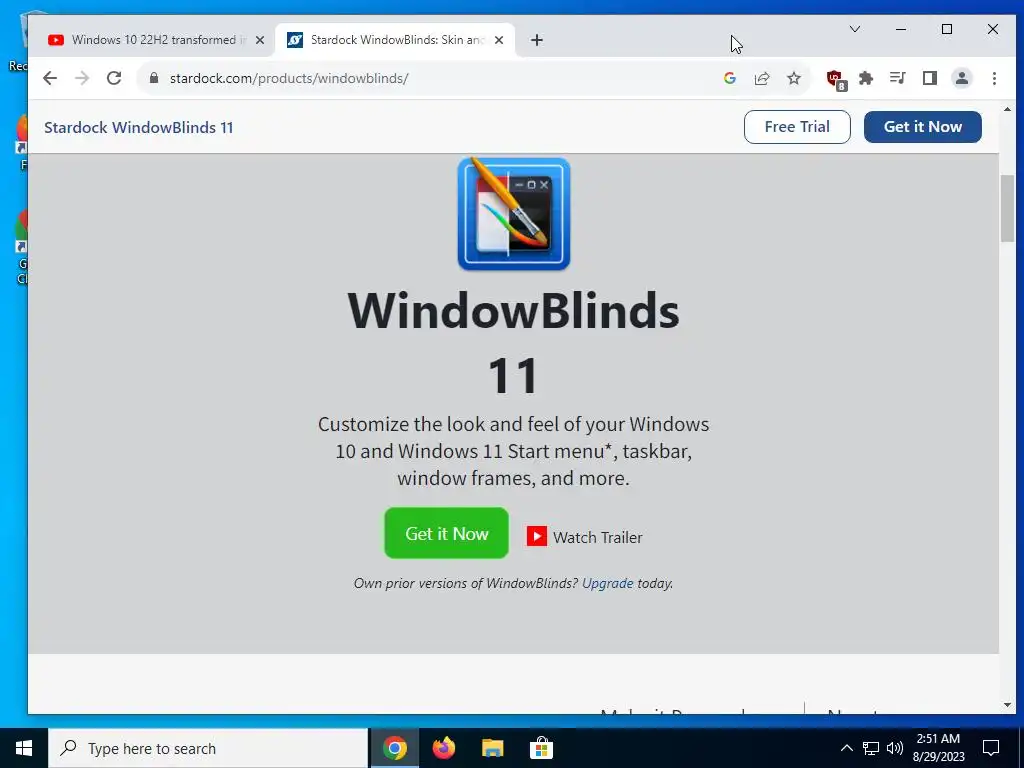Click the scrollbar up arrow
The width and height of the screenshot is (1024, 768).
click(x=1007, y=109)
